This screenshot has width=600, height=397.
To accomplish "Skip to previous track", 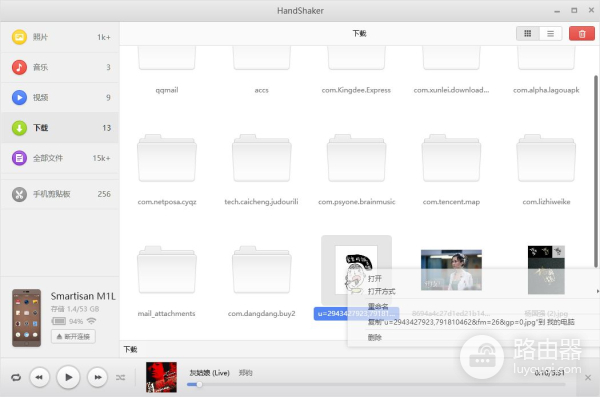I will tap(39, 377).
